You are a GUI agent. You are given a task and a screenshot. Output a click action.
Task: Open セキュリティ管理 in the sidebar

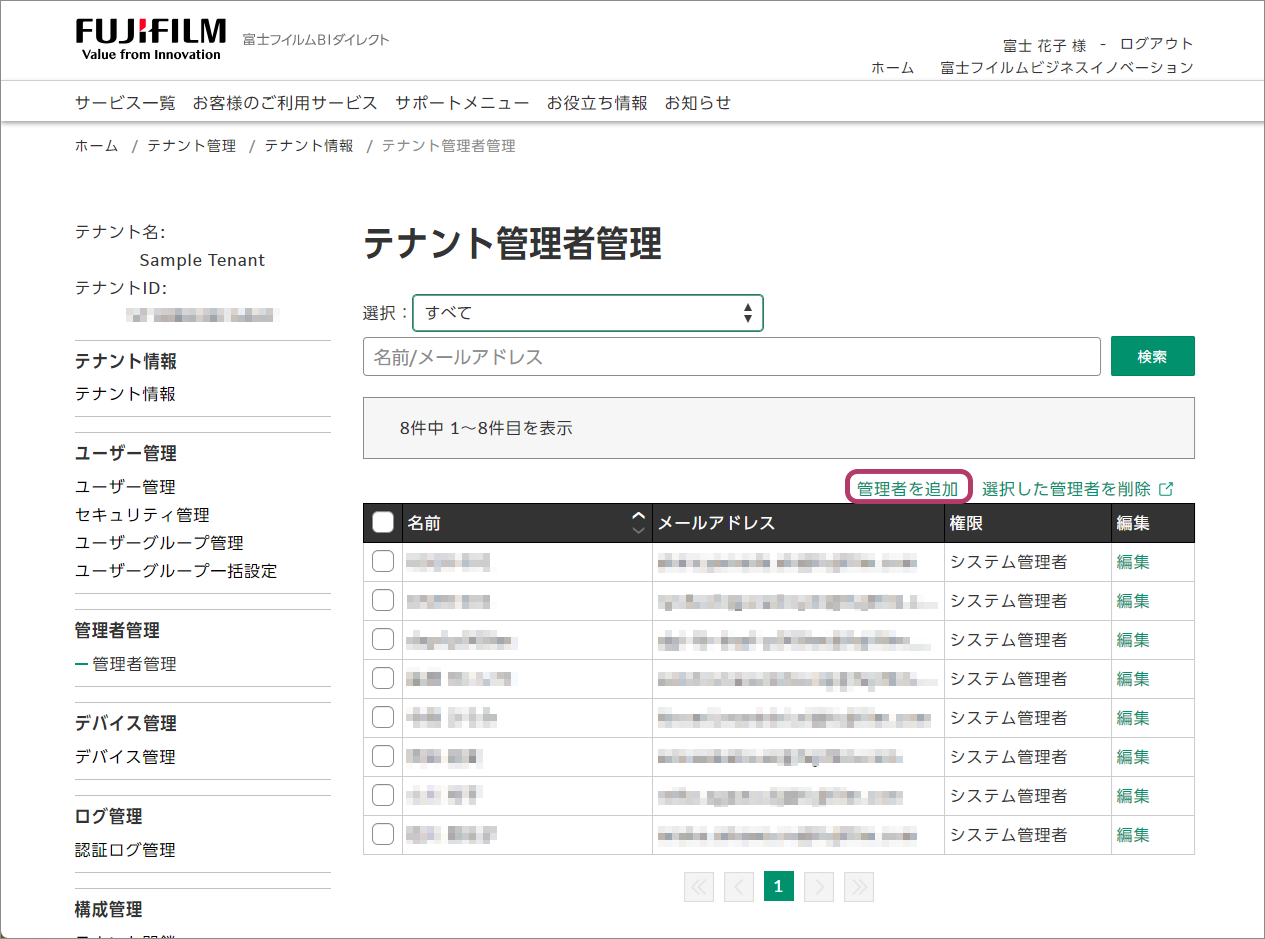click(142, 515)
